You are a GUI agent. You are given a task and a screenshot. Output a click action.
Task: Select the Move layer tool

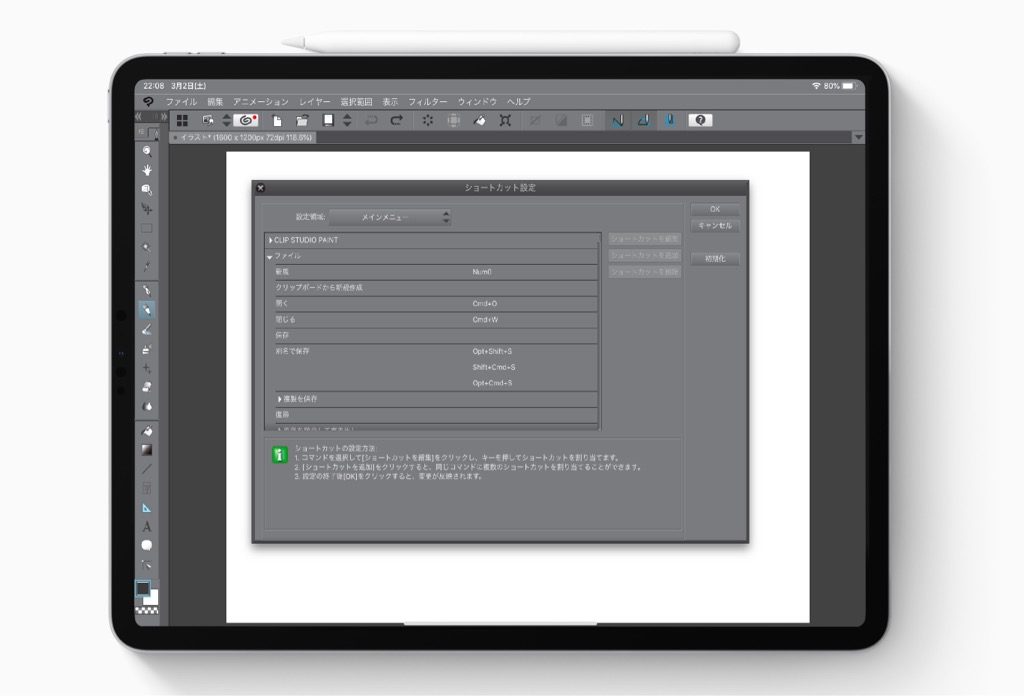coord(147,209)
